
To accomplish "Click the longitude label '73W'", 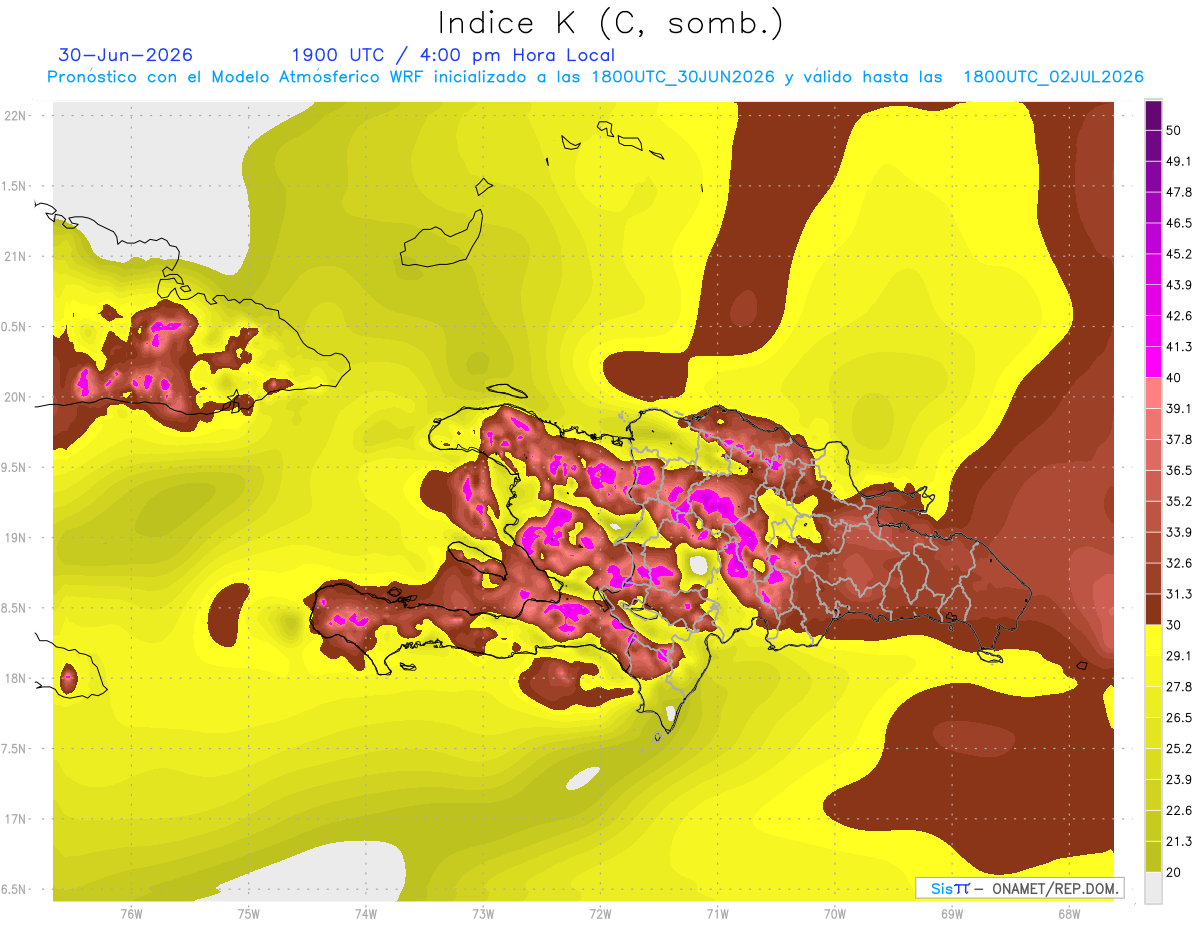I will point(483,913).
